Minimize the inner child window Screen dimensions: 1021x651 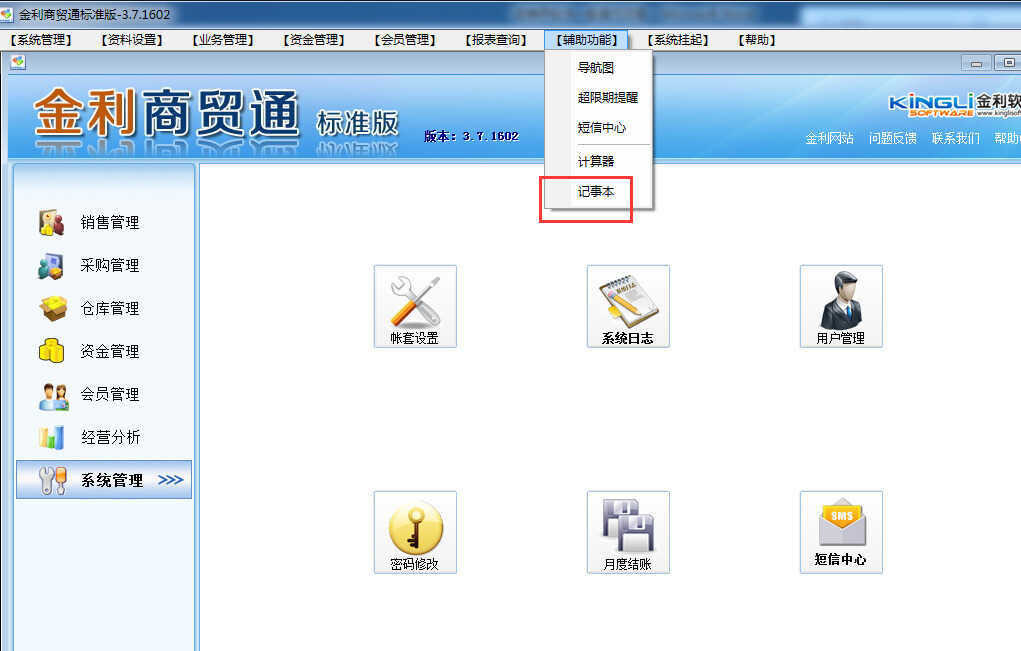[x=976, y=62]
